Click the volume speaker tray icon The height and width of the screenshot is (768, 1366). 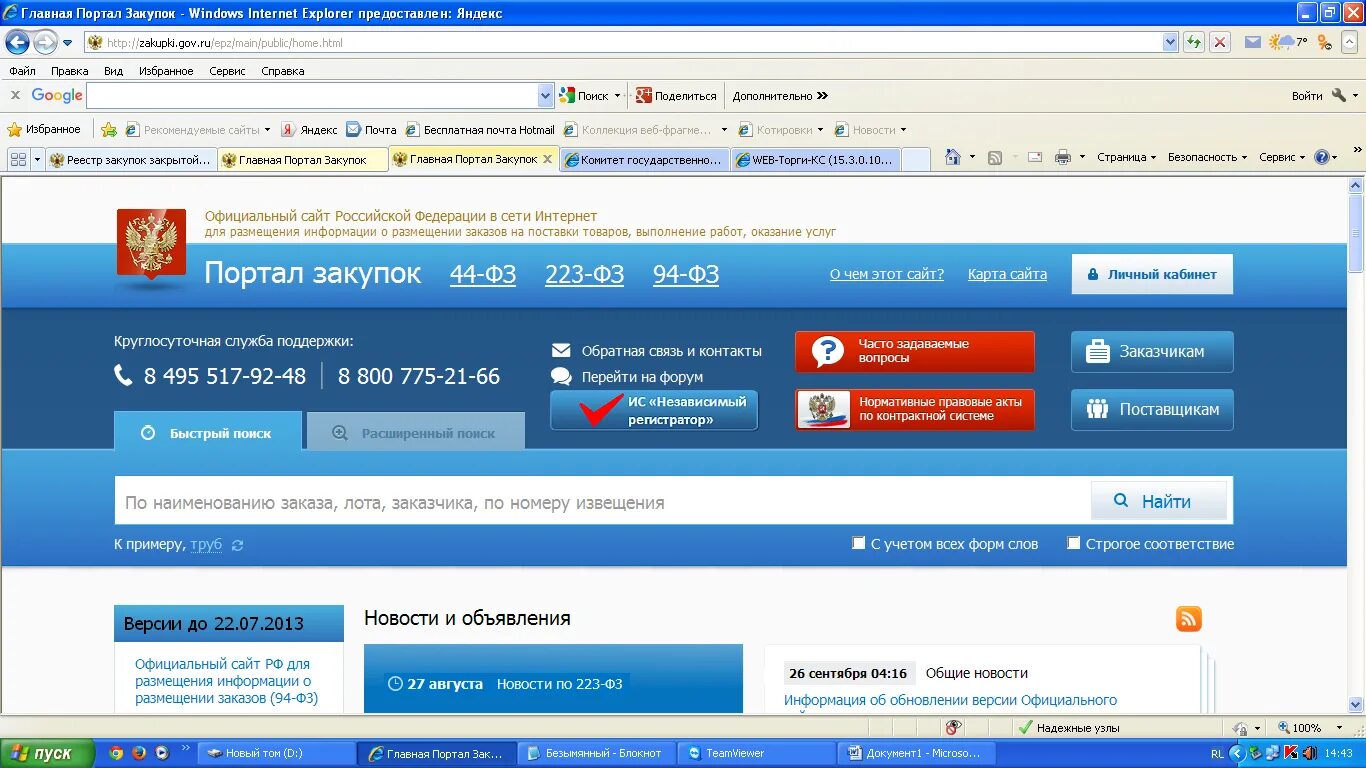coord(1309,753)
